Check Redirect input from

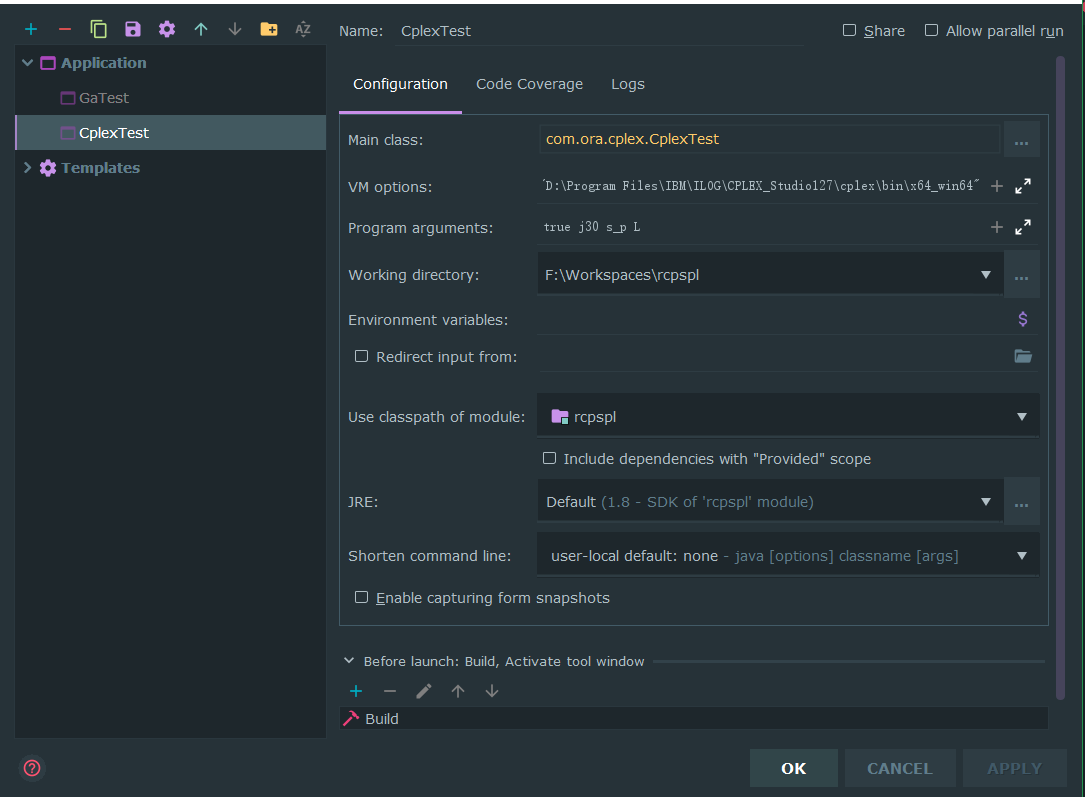tap(361, 356)
